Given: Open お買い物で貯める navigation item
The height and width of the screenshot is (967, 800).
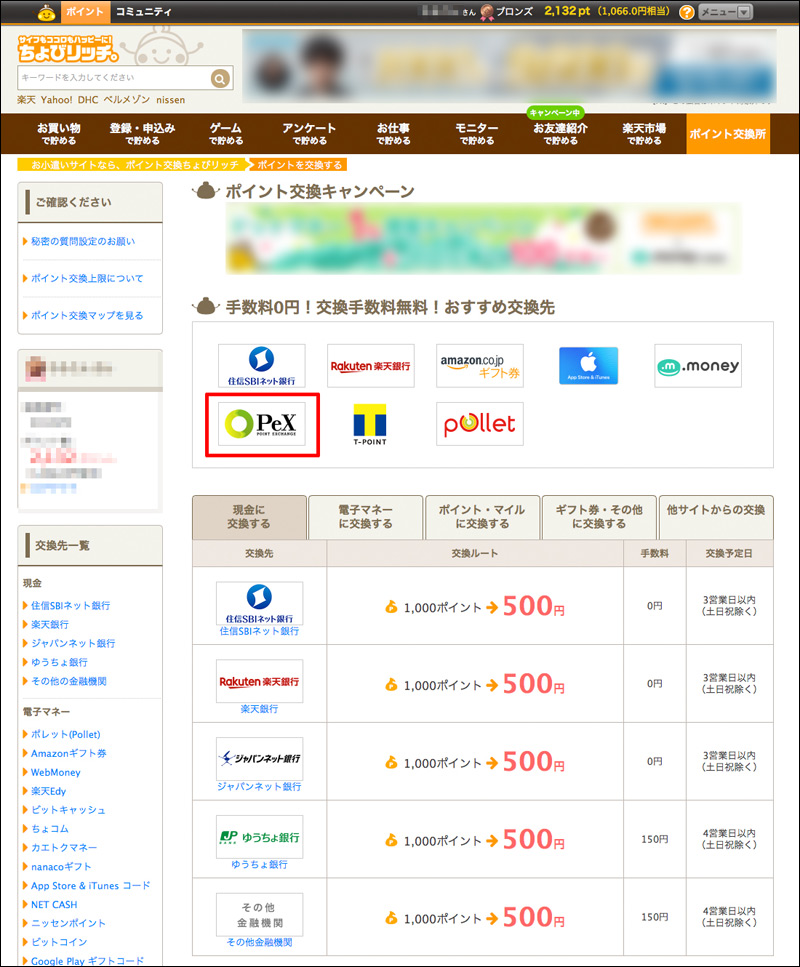Looking at the screenshot, I should (59, 134).
